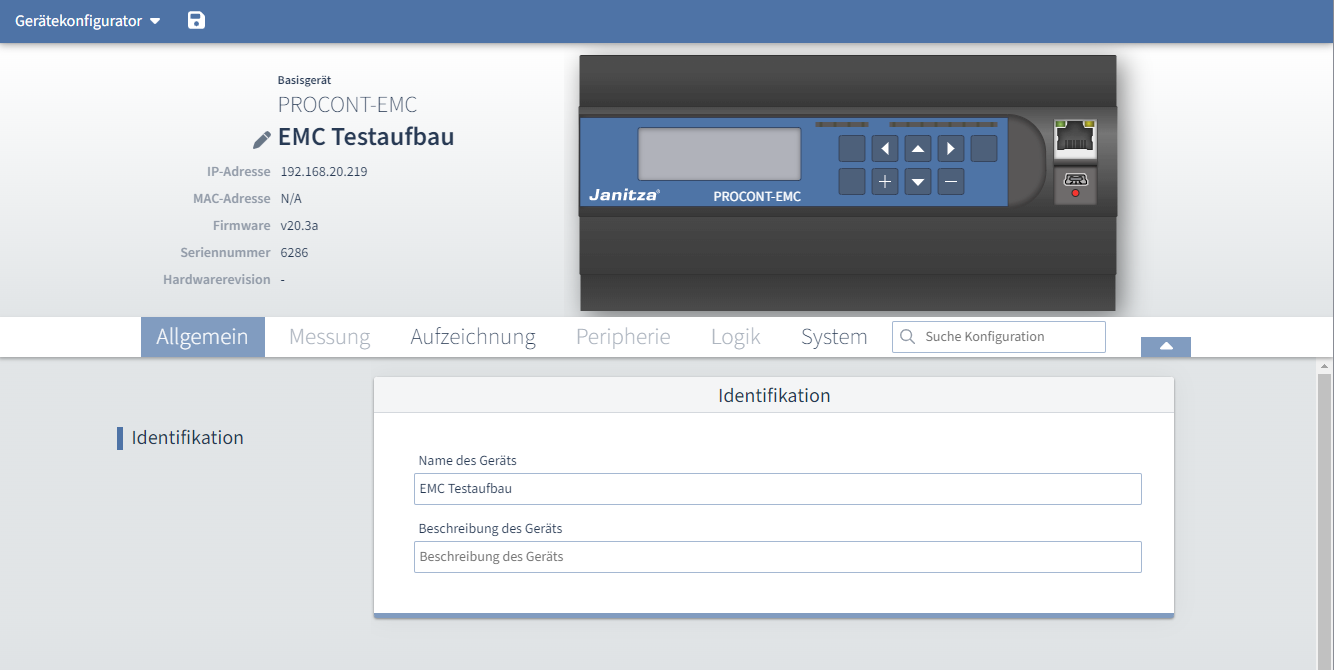This screenshot has width=1334, height=670.
Task: Click the magnifier icon in search field
Action: 908,337
